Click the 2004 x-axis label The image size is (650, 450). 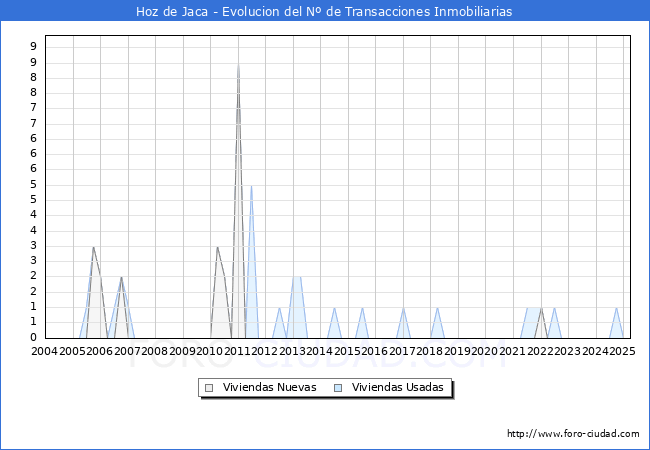45,351
